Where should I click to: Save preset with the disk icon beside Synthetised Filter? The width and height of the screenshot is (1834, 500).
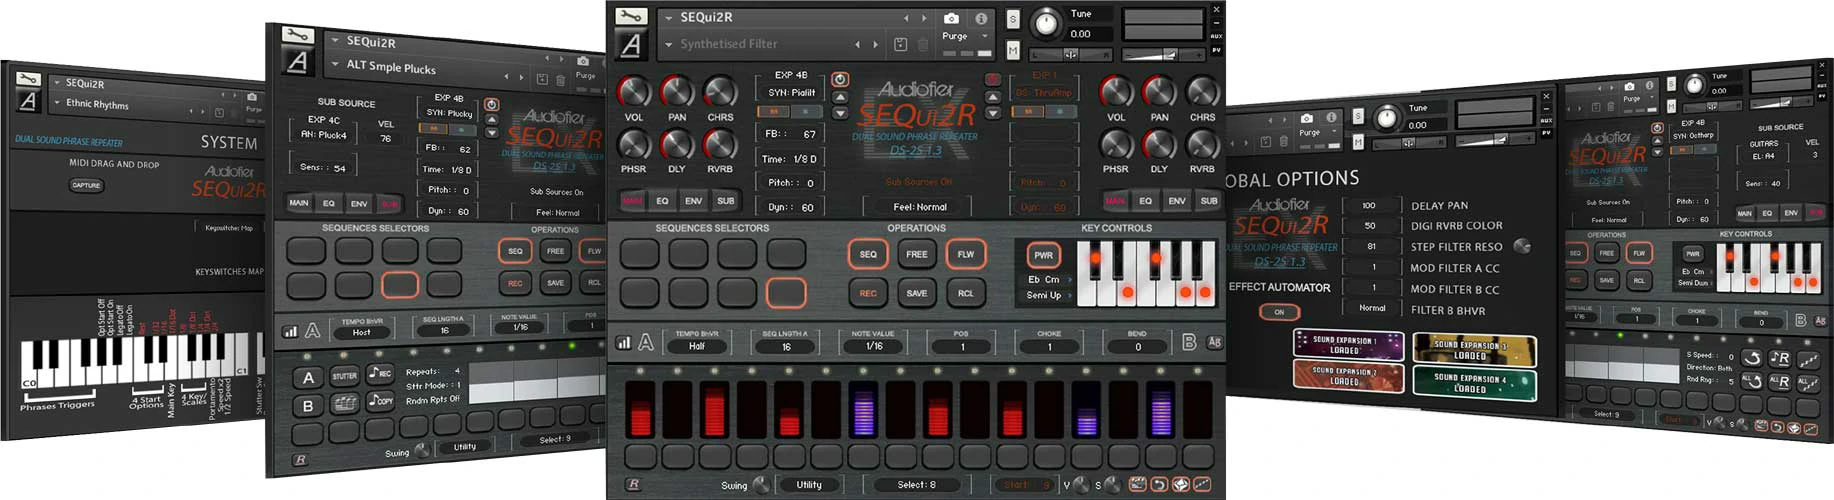[x=900, y=44]
